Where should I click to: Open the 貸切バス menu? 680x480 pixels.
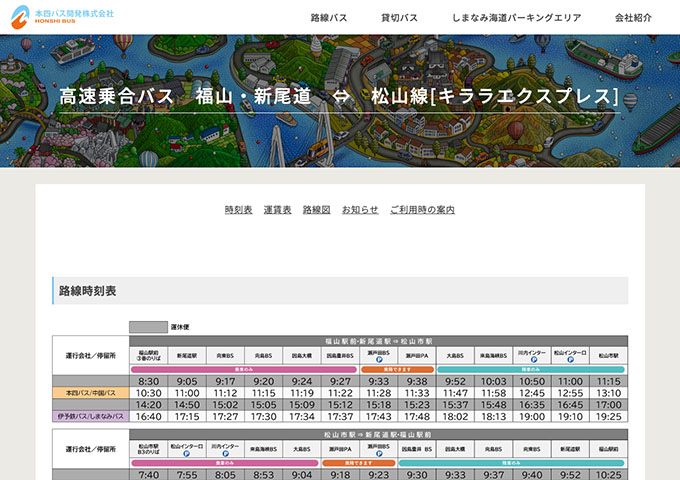[399, 18]
